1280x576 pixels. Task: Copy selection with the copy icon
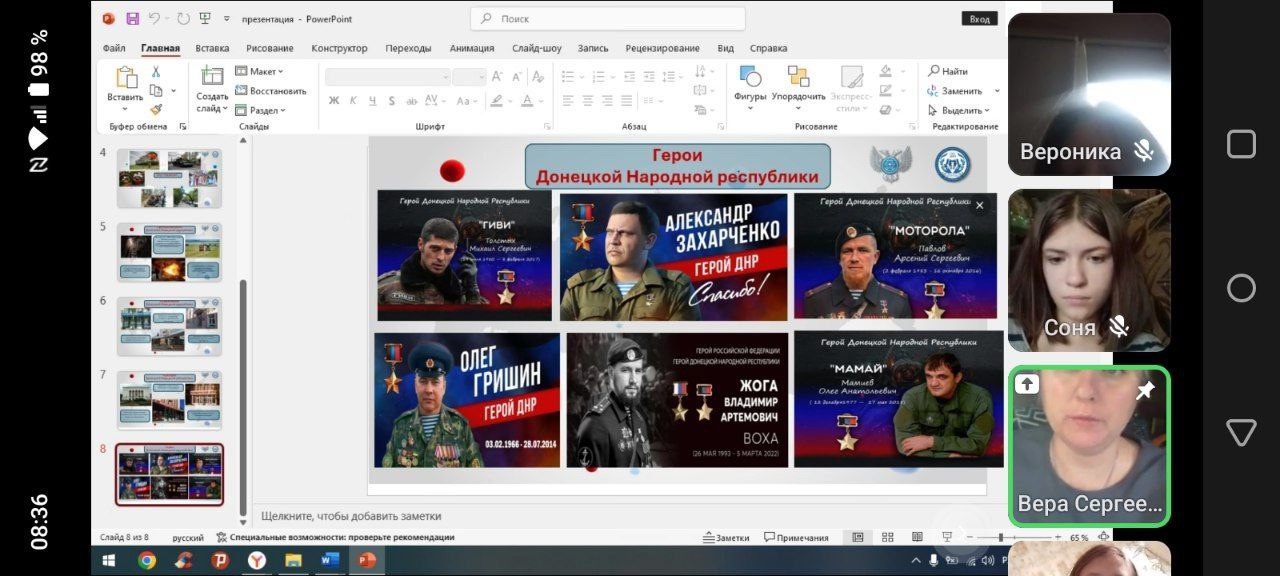(x=156, y=91)
